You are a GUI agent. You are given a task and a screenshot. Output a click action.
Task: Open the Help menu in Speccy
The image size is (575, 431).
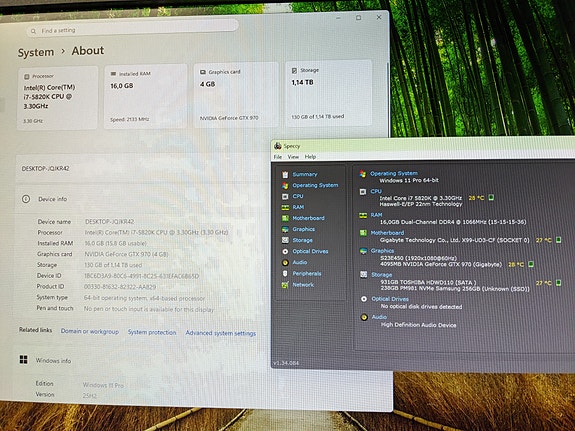(310, 157)
